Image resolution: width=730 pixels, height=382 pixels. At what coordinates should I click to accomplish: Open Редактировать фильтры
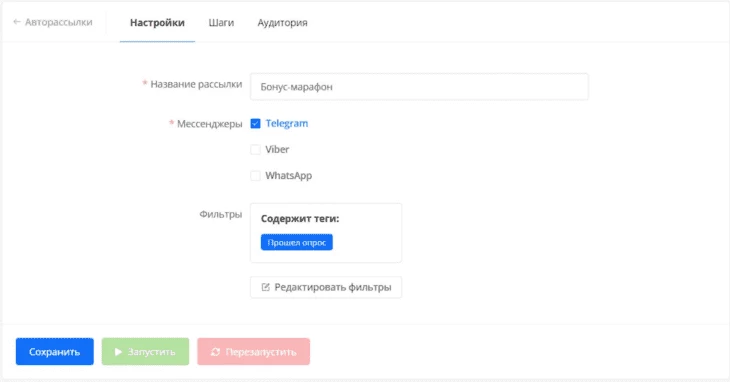(326, 287)
